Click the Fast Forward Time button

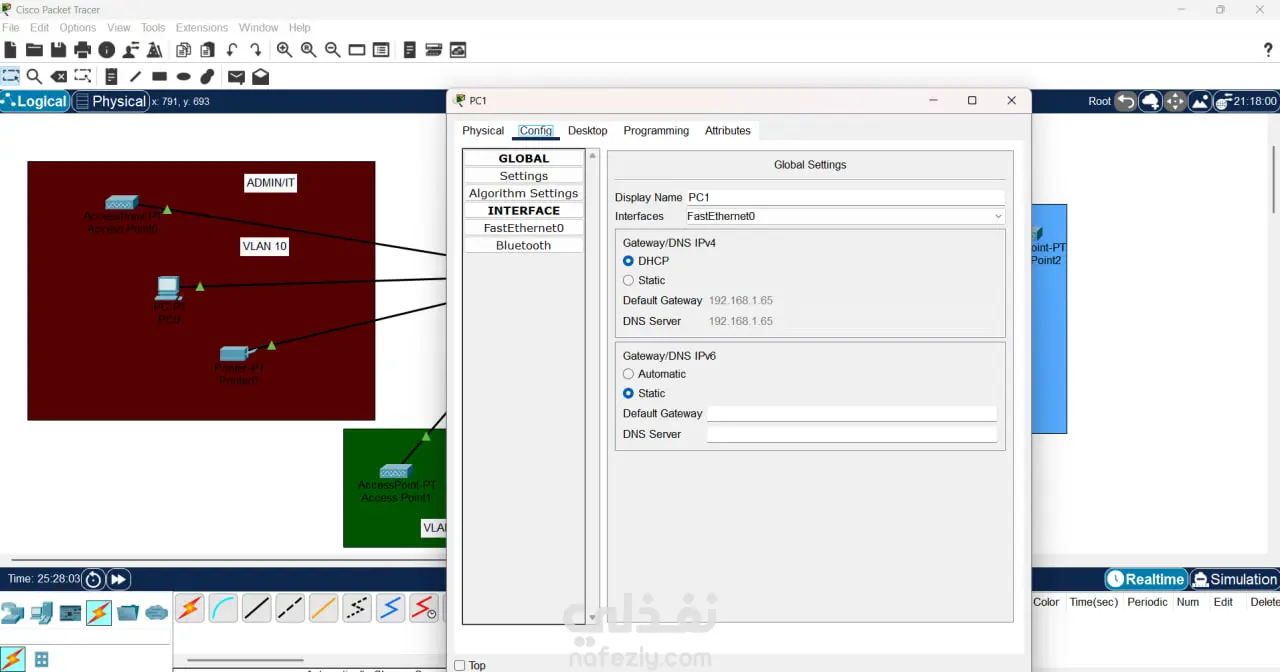coord(118,579)
